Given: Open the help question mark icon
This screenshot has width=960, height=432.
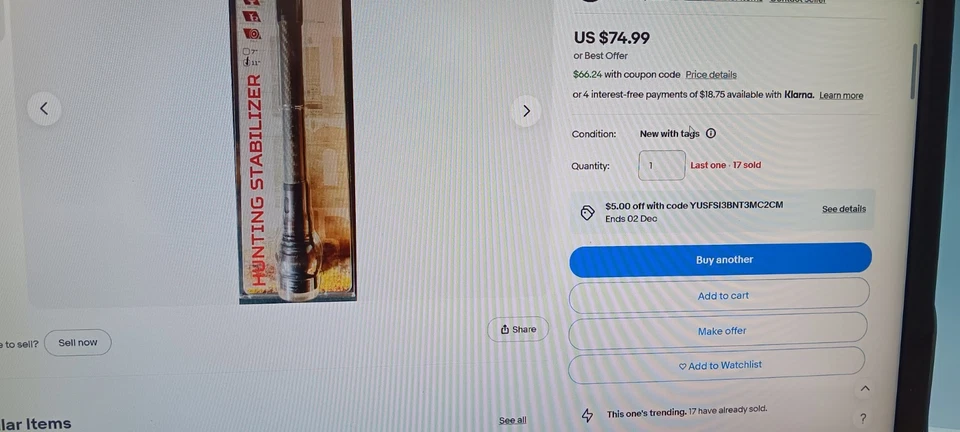Looking at the screenshot, I should pyautogui.click(x=863, y=419).
